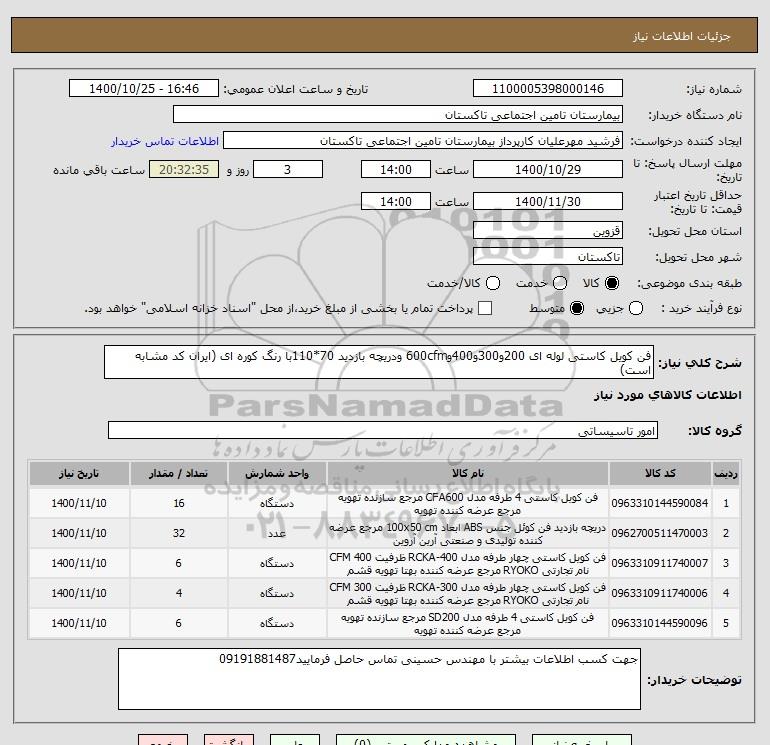Select the کالا/خدمت radio button
The image size is (770, 745).
coord(493,283)
